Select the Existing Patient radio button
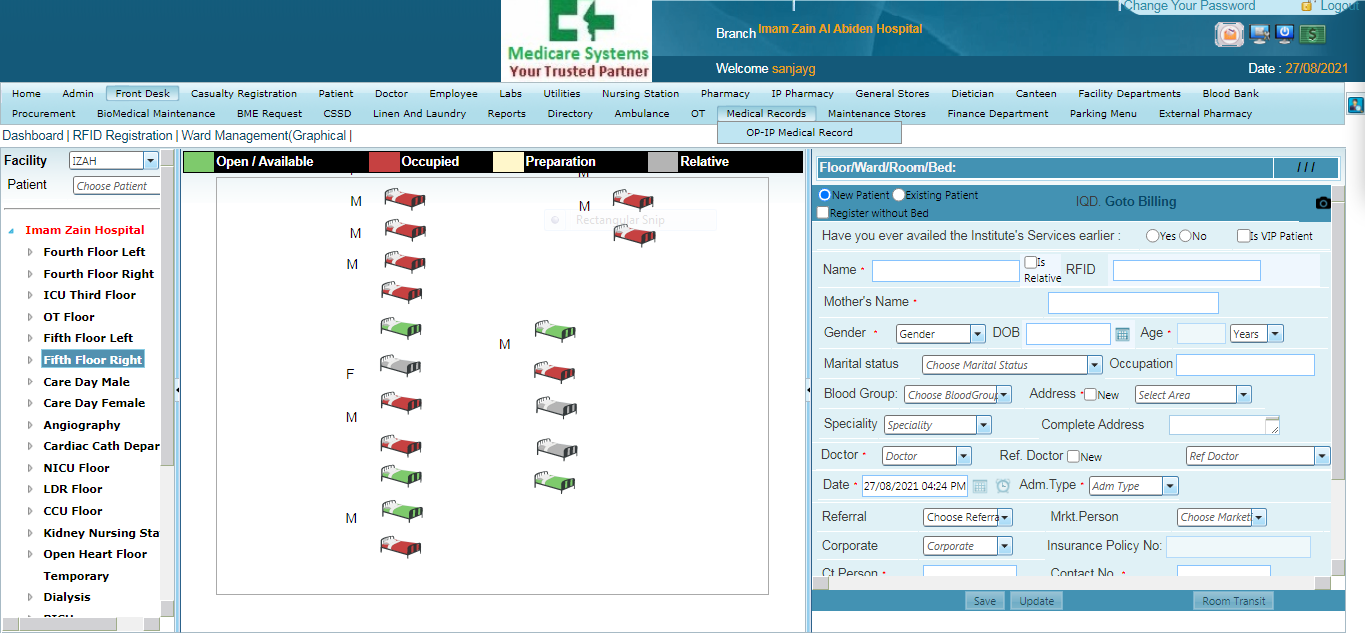The width and height of the screenshot is (1365, 633). click(x=899, y=195)
